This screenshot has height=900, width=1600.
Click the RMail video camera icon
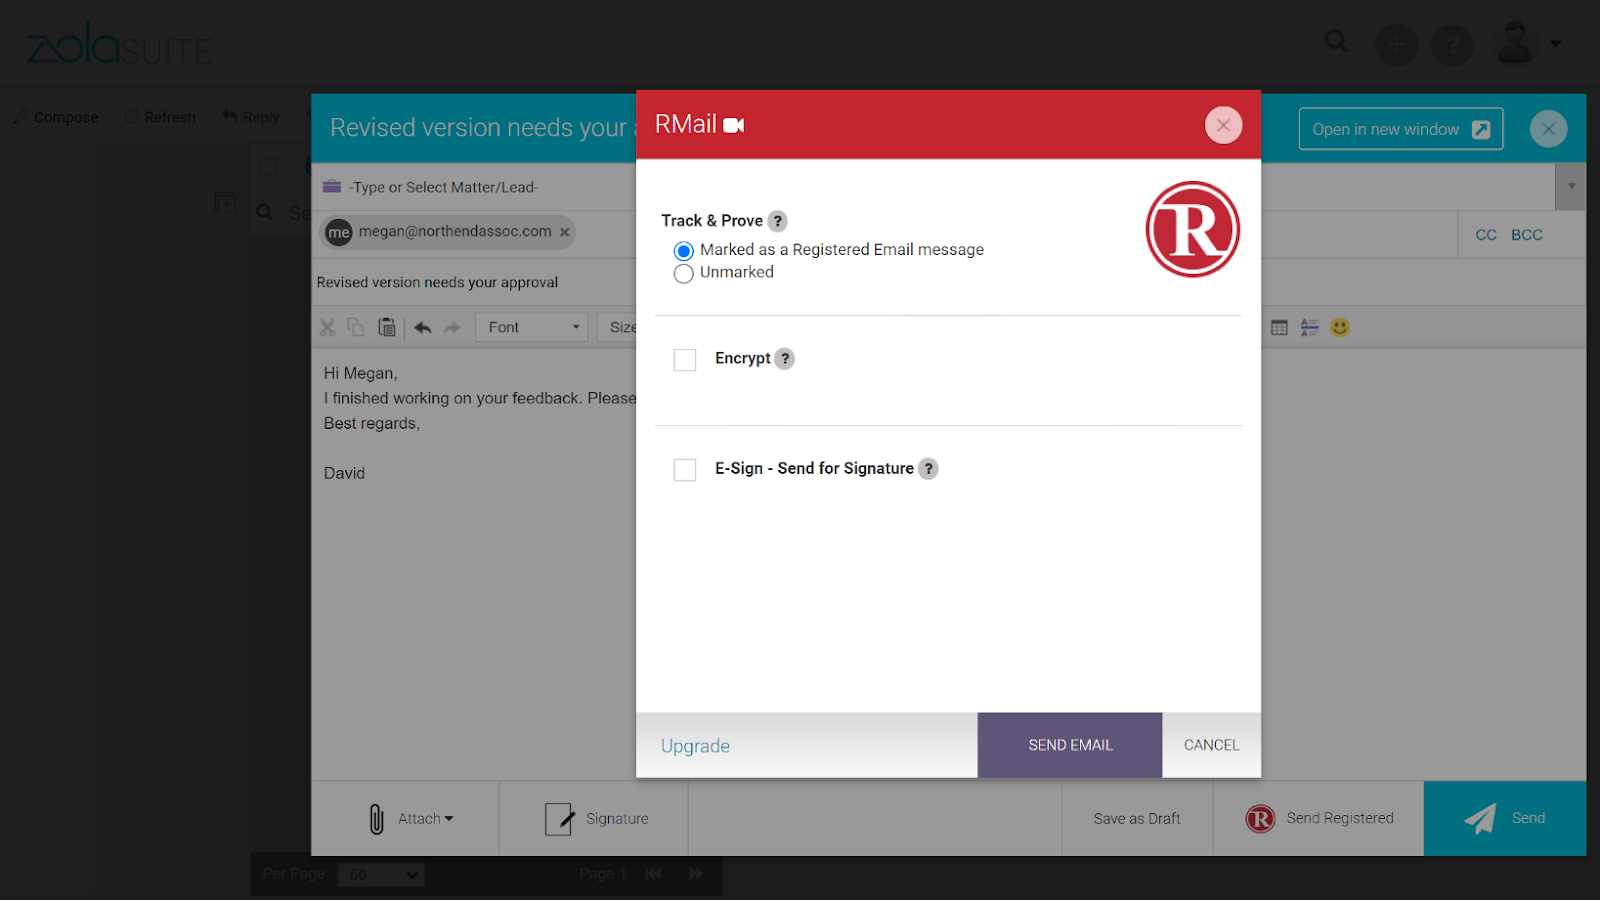pos(734,125)
